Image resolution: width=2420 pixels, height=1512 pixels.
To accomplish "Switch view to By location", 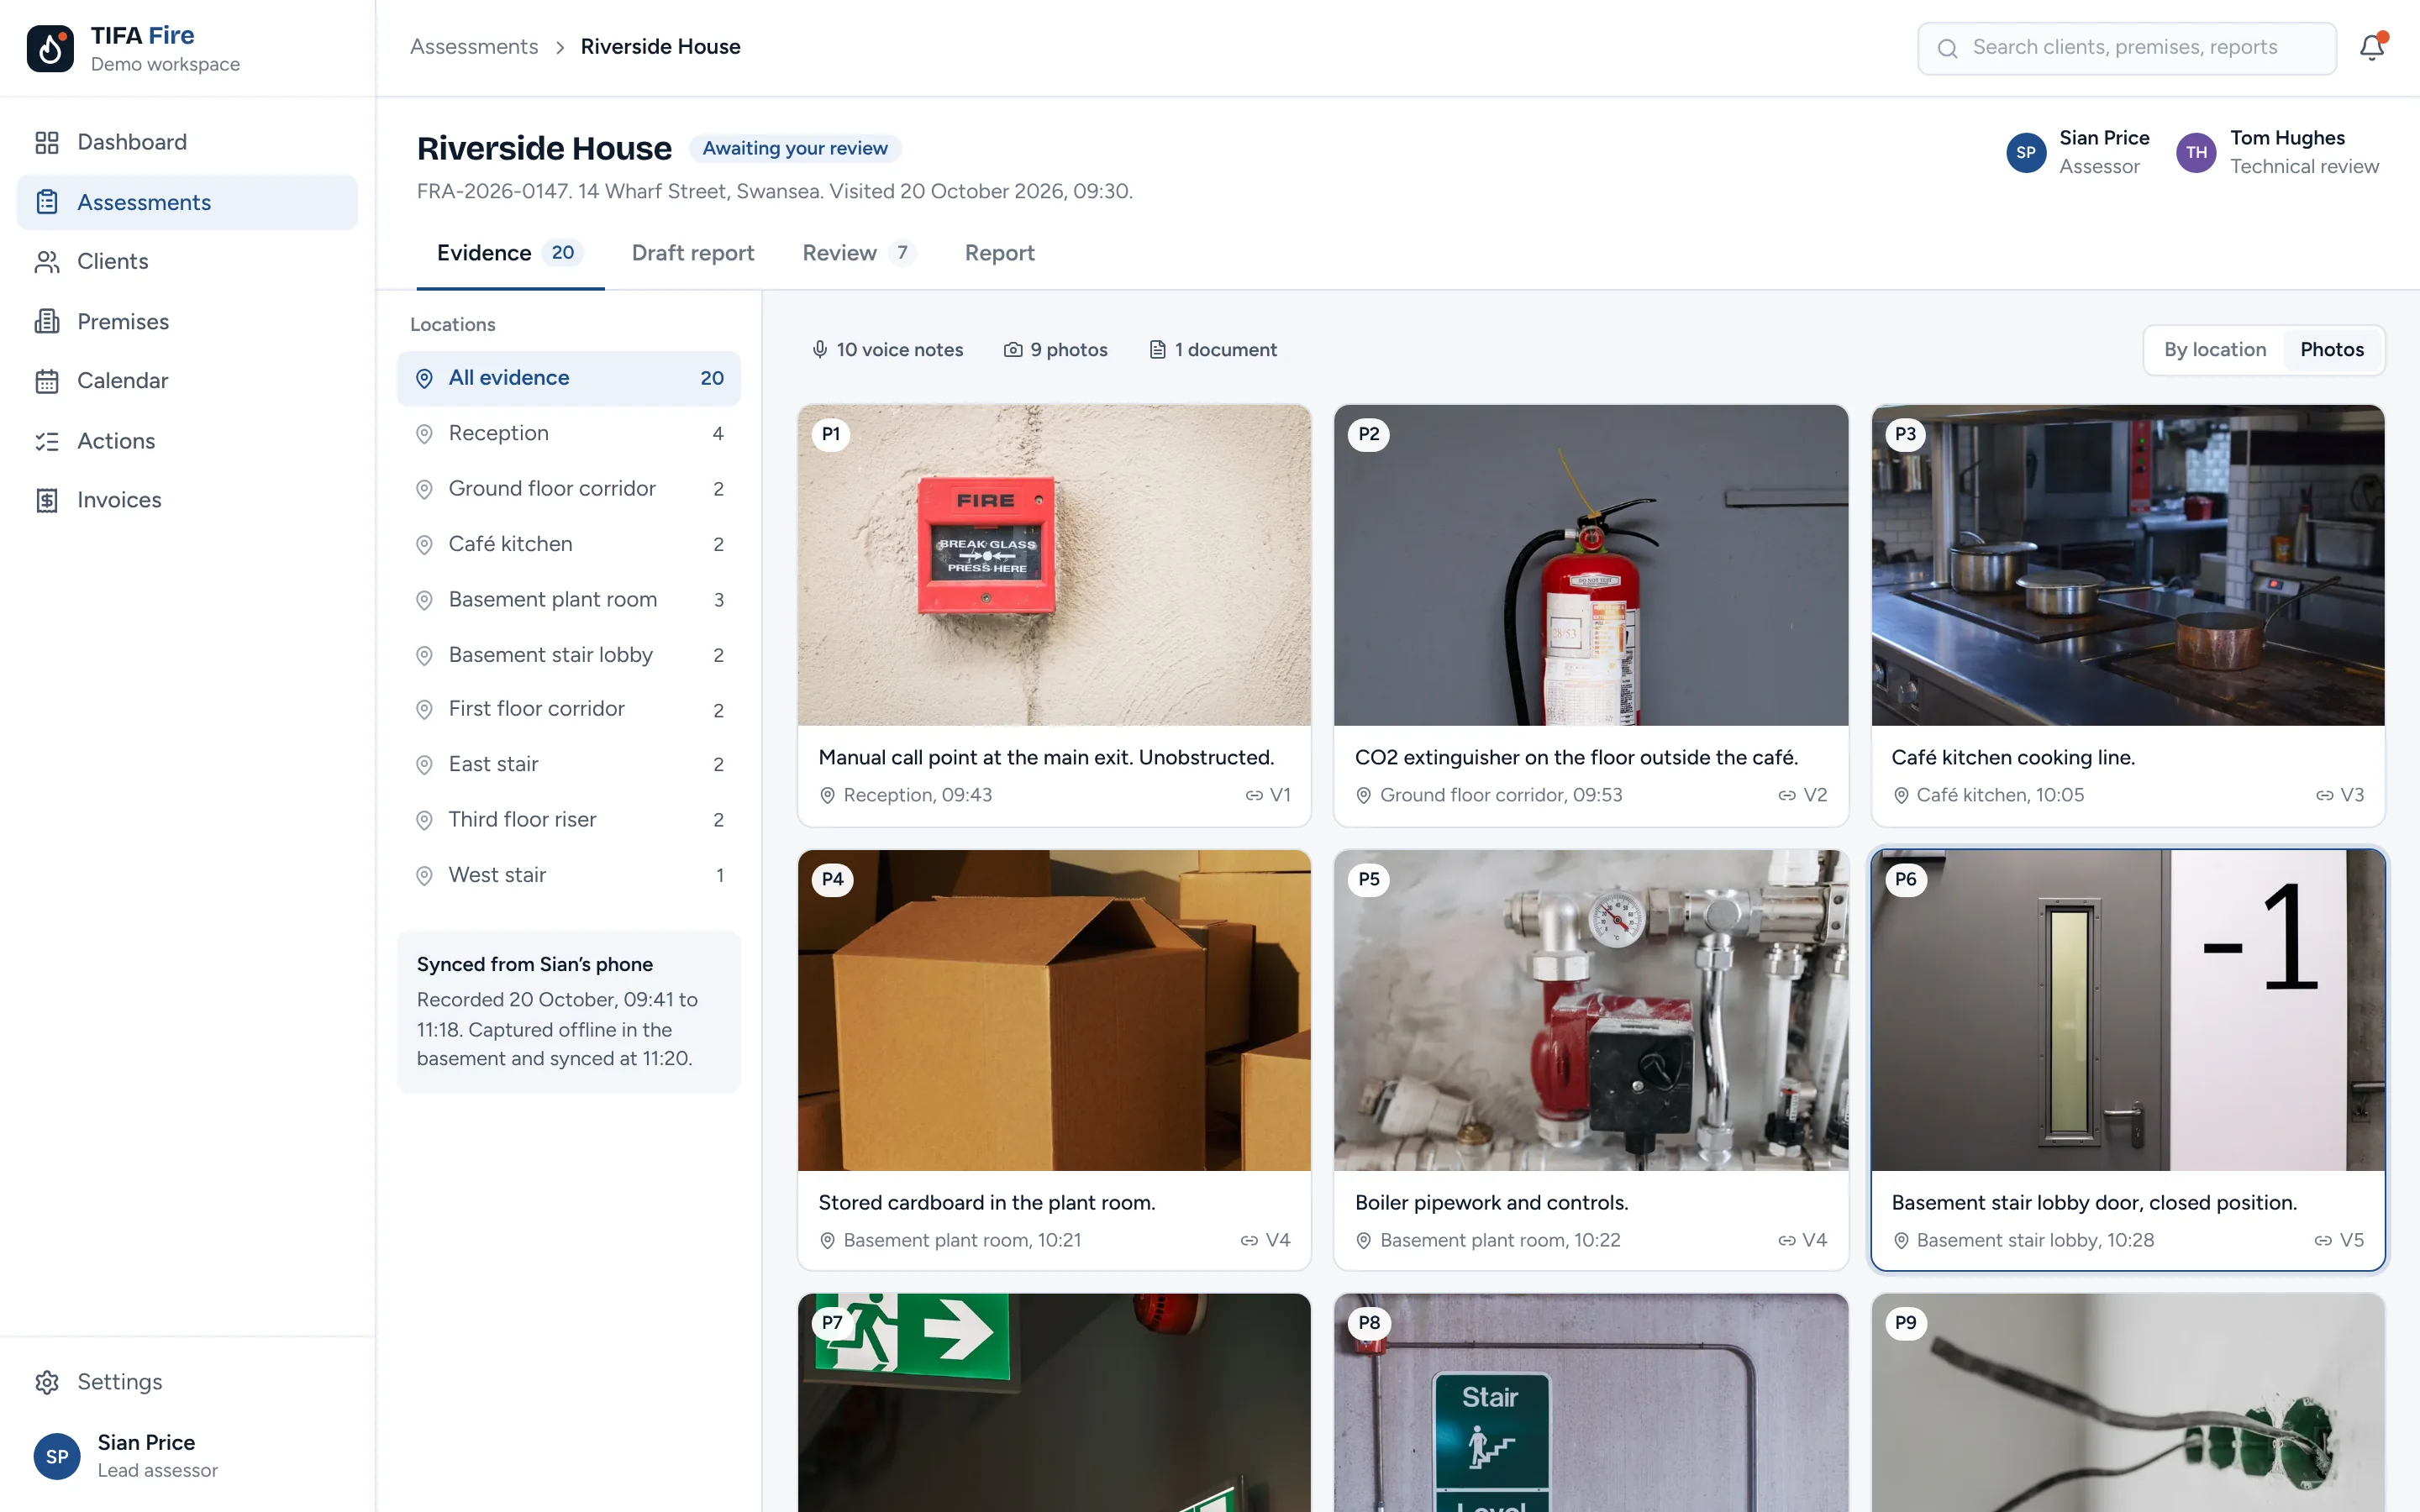I will click(x=2215, y=349).
